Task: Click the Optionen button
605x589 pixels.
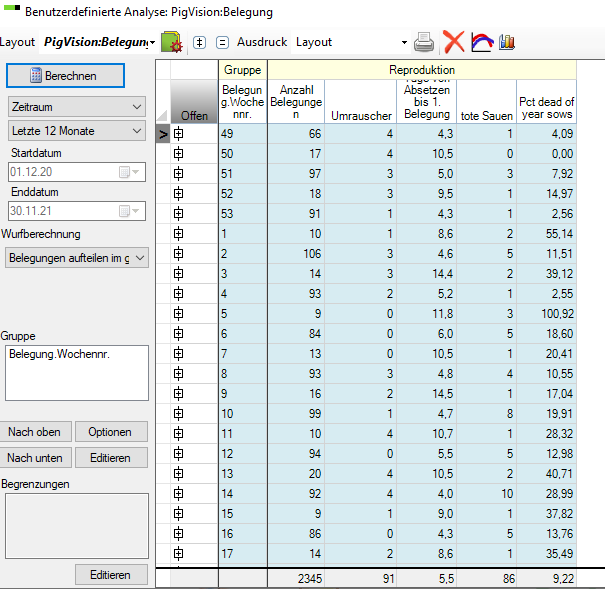Action: pos(111,432)
